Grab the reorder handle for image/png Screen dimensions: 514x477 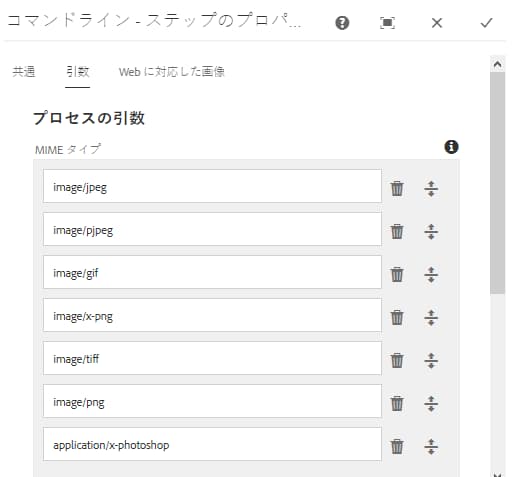point(431,404)
